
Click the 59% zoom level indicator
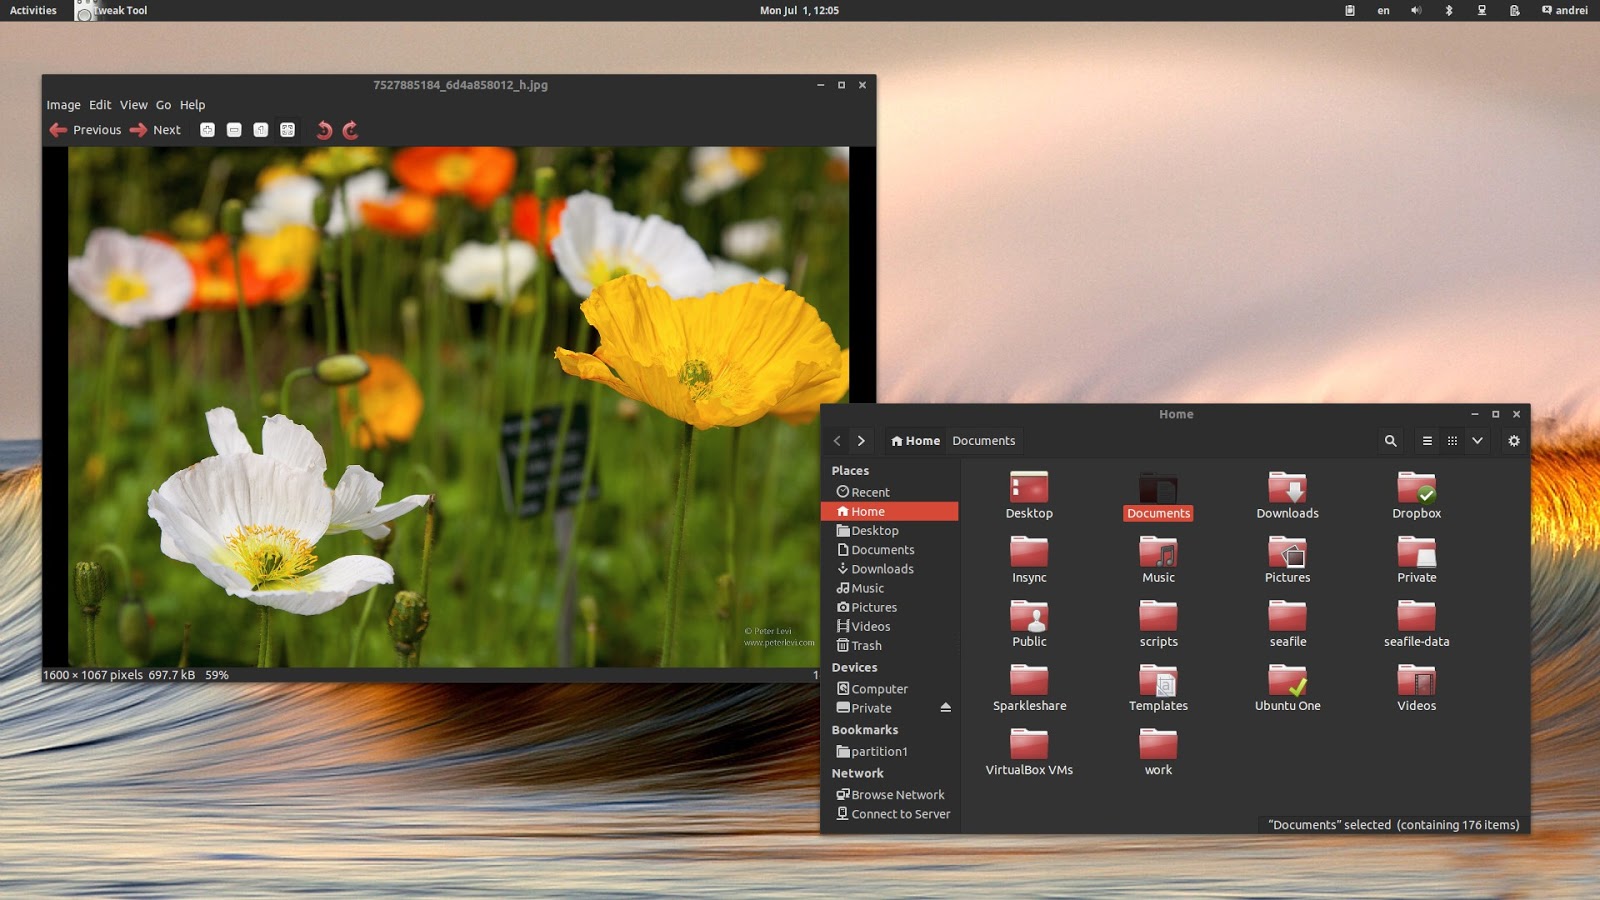click(216, 674)
